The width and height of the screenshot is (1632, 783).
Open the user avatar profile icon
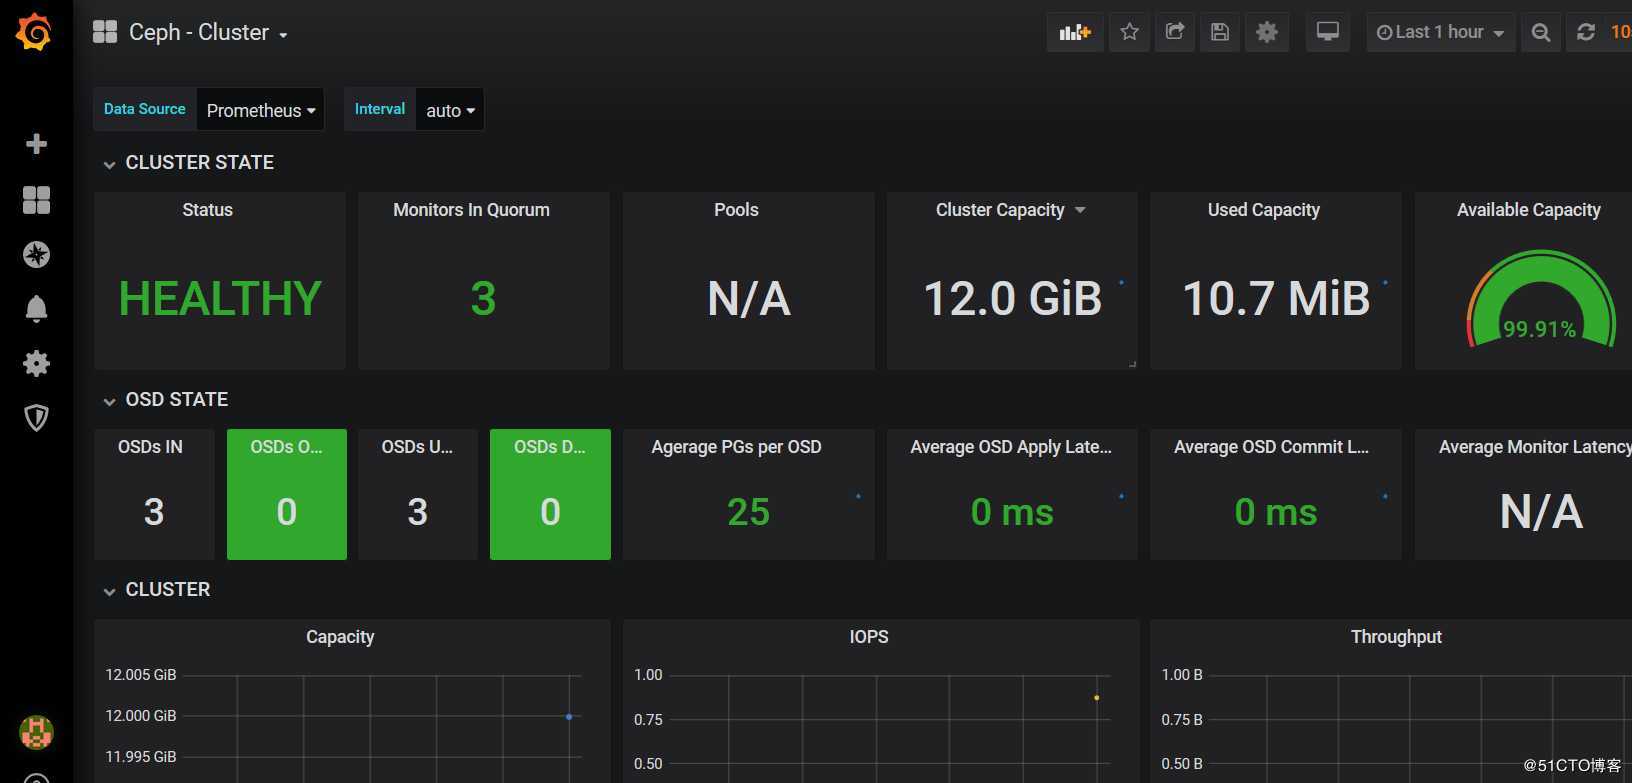tap(36, 732)
